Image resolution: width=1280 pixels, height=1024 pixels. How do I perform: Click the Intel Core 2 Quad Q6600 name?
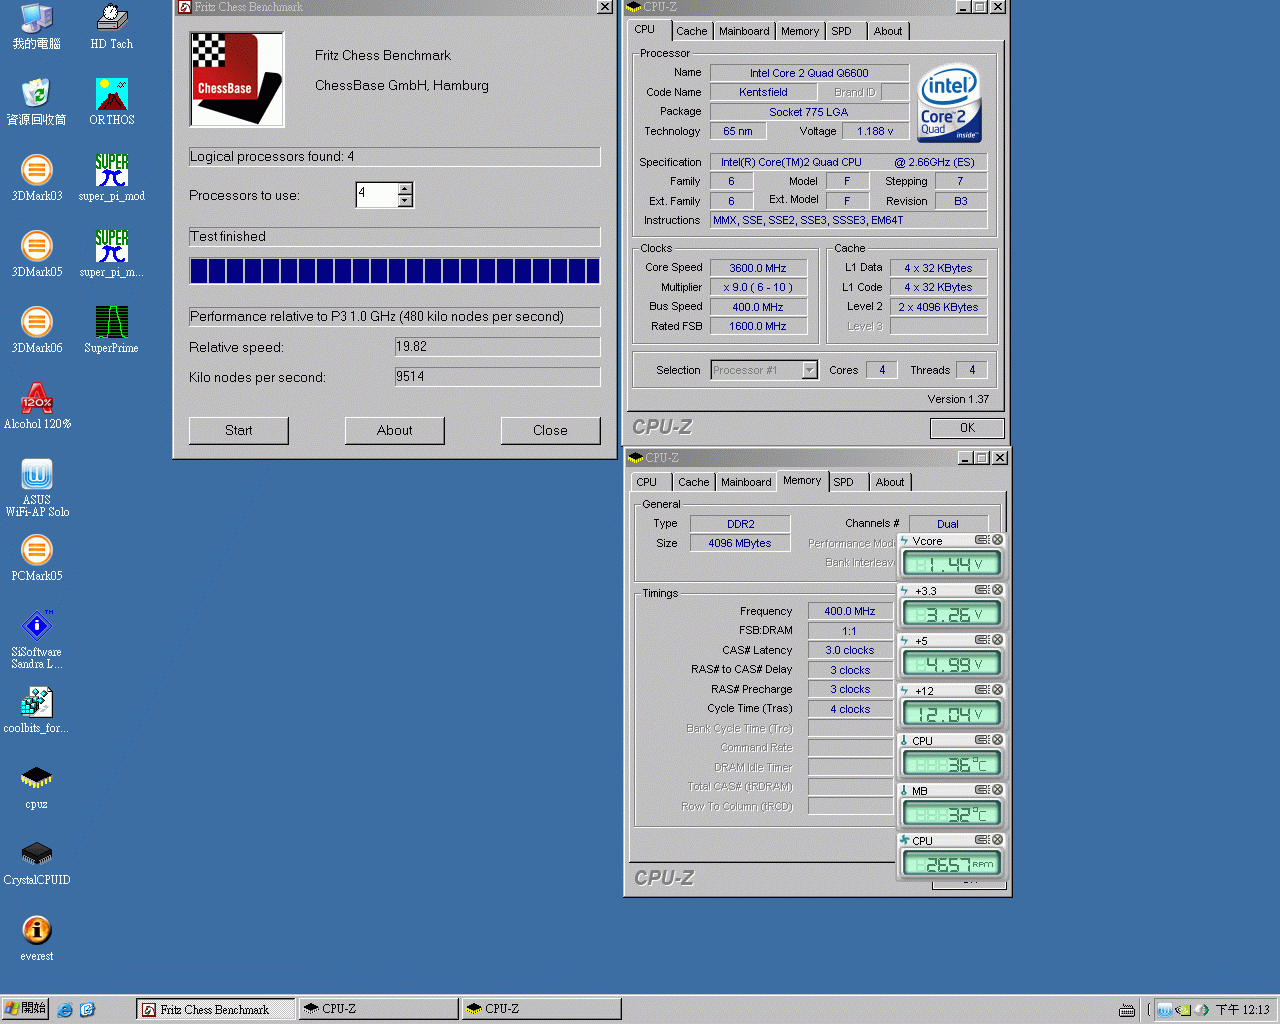(x=809, y=73)
